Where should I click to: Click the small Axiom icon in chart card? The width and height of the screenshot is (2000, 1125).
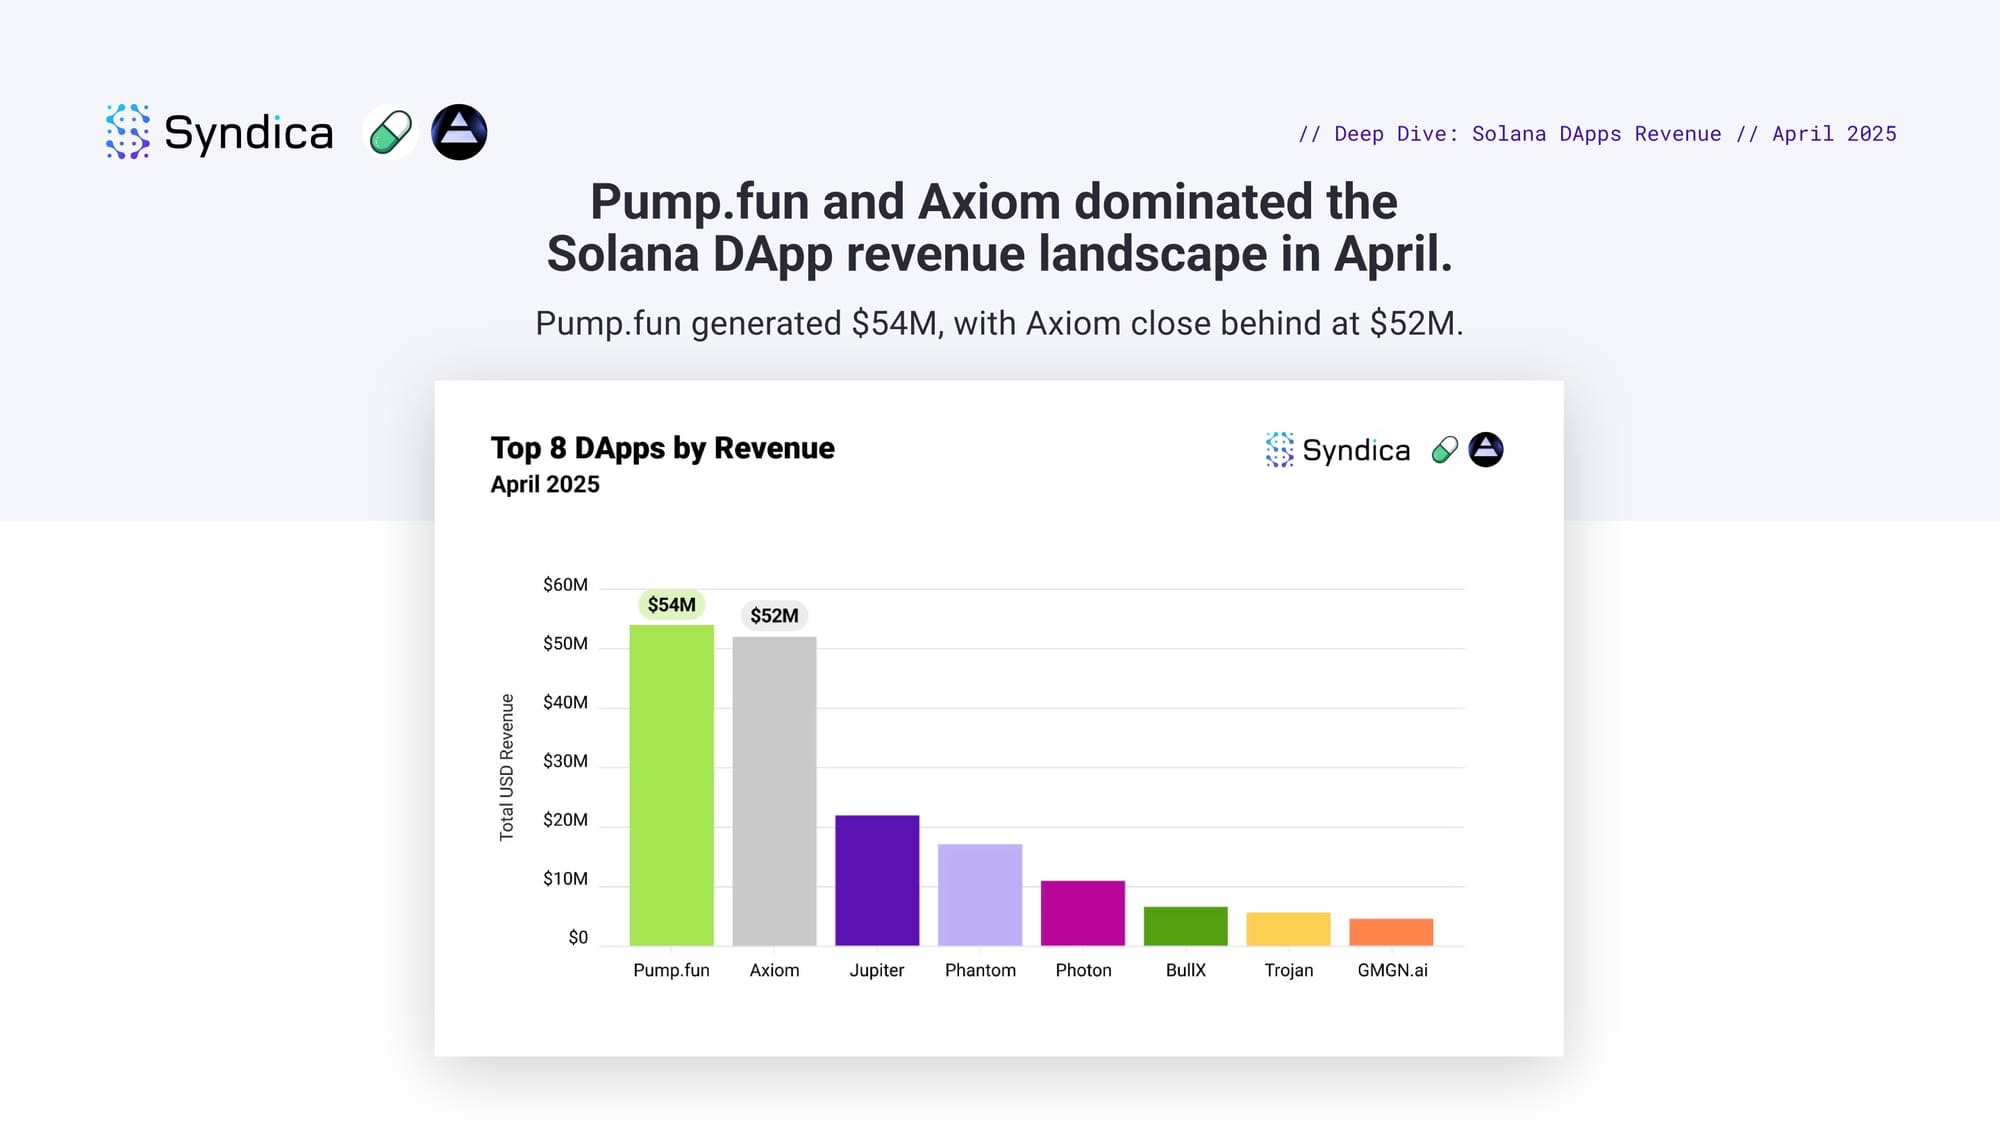(1486, 450)
